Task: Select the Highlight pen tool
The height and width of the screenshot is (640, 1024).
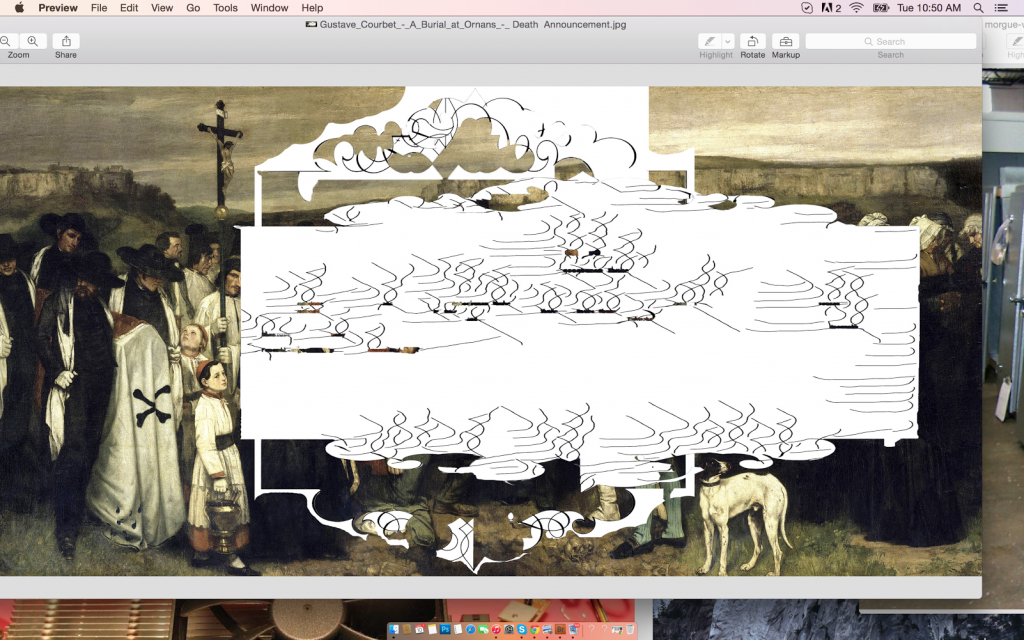Action: 709,41
